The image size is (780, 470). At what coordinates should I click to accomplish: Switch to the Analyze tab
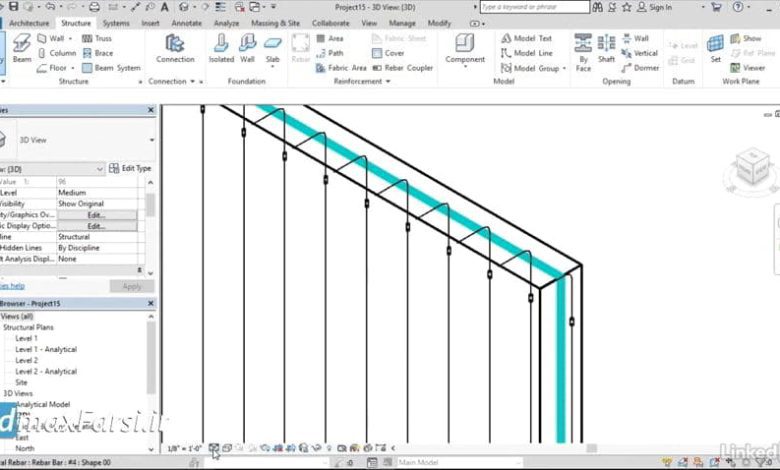(226, 23)
